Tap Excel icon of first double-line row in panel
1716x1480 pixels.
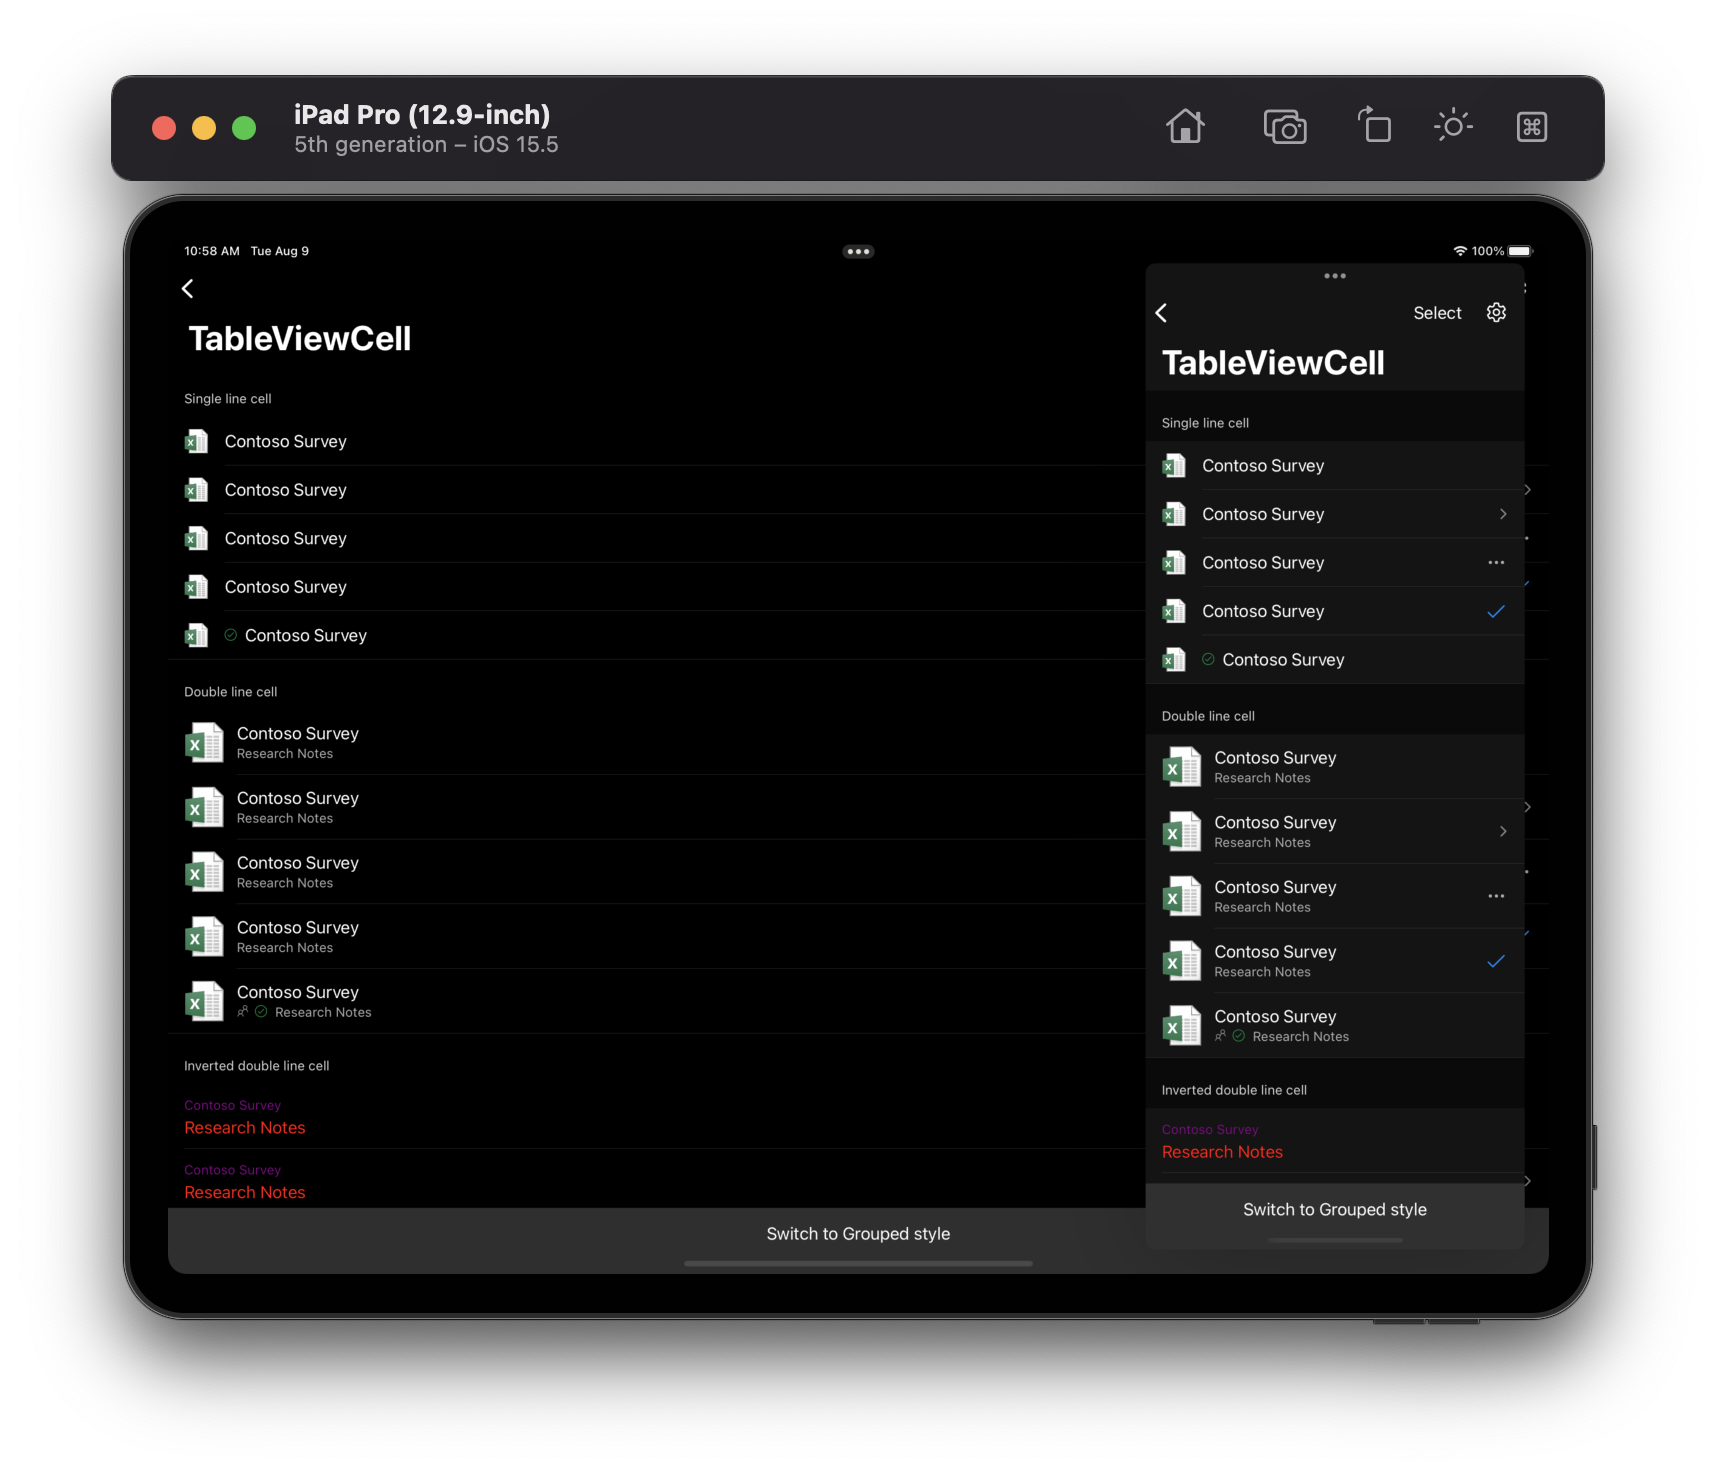pos(1182,767)
